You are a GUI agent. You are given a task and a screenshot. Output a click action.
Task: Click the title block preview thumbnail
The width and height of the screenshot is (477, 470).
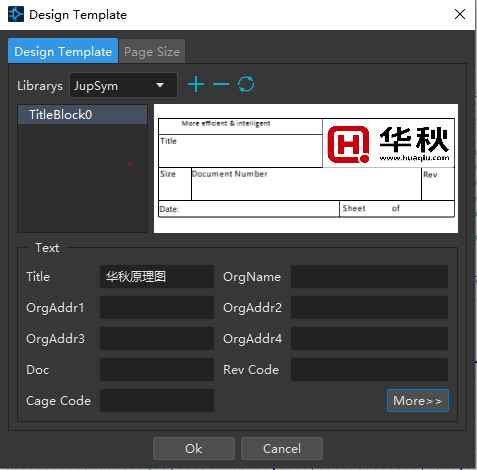(x=306, y=168)
